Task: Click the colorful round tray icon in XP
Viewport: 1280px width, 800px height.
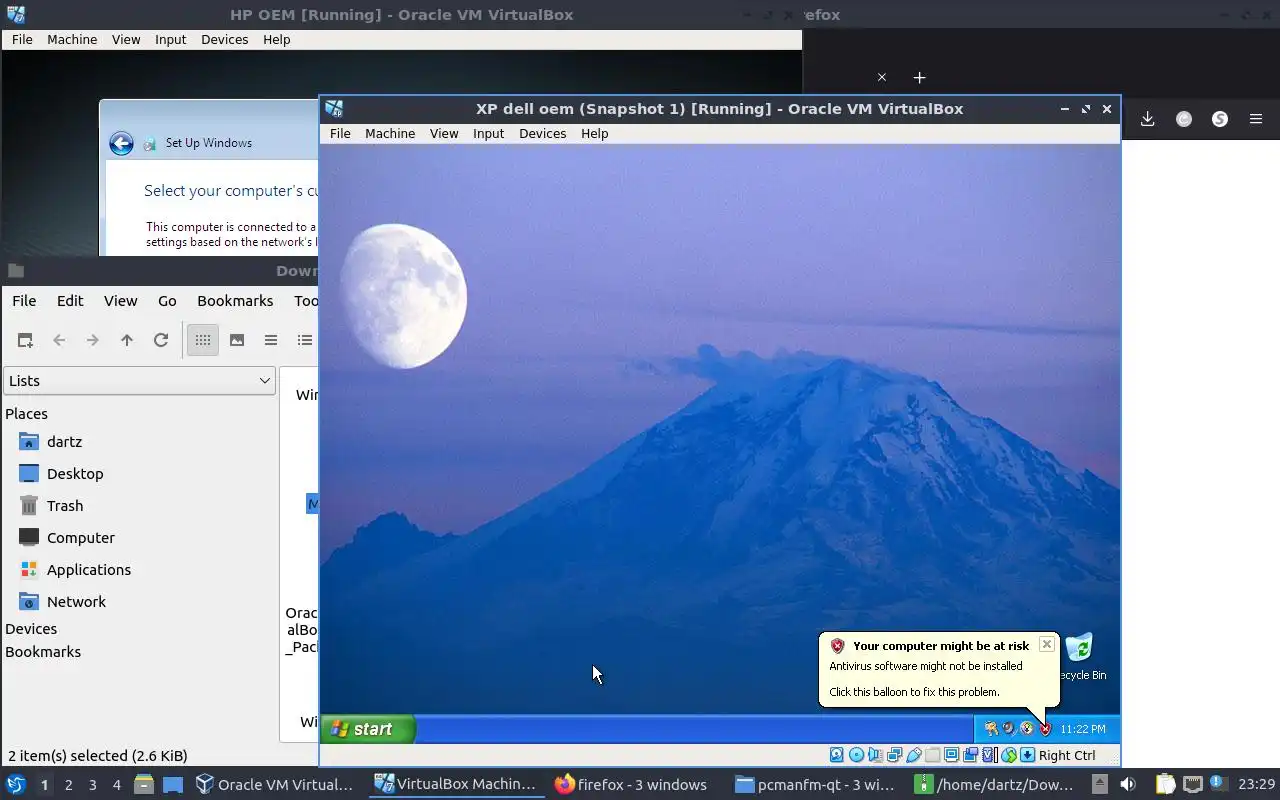Action: (1027, 729)
